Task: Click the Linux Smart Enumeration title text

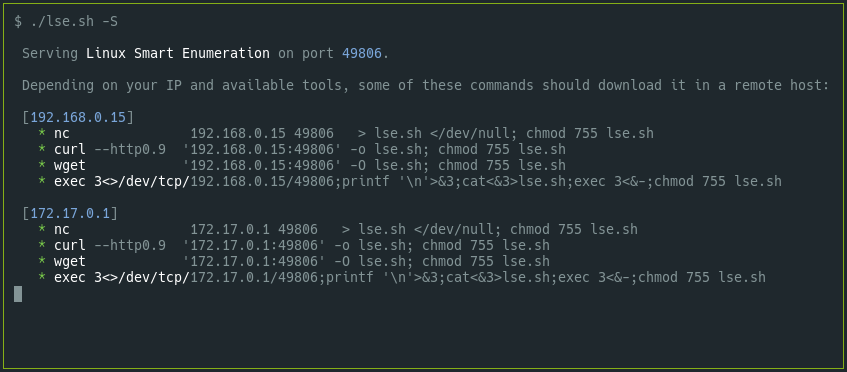Action: [x=178, y=53]
